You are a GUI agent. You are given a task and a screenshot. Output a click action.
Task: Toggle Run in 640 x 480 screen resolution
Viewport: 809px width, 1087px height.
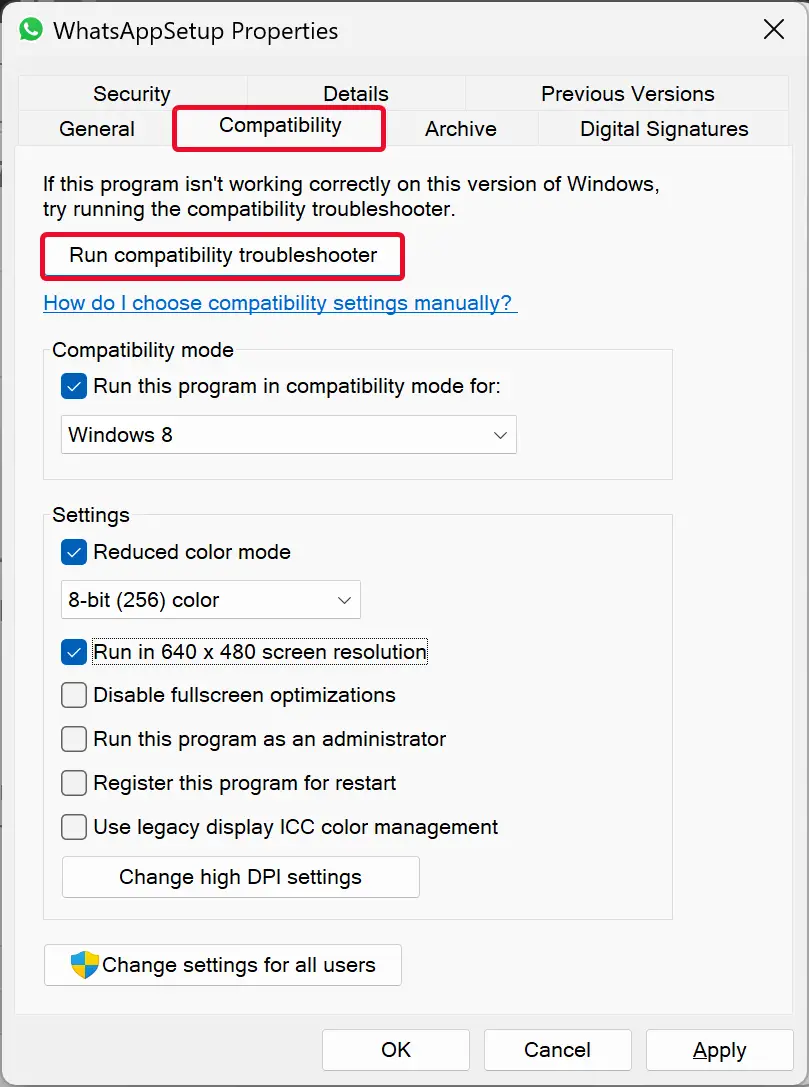coord(73,652)
